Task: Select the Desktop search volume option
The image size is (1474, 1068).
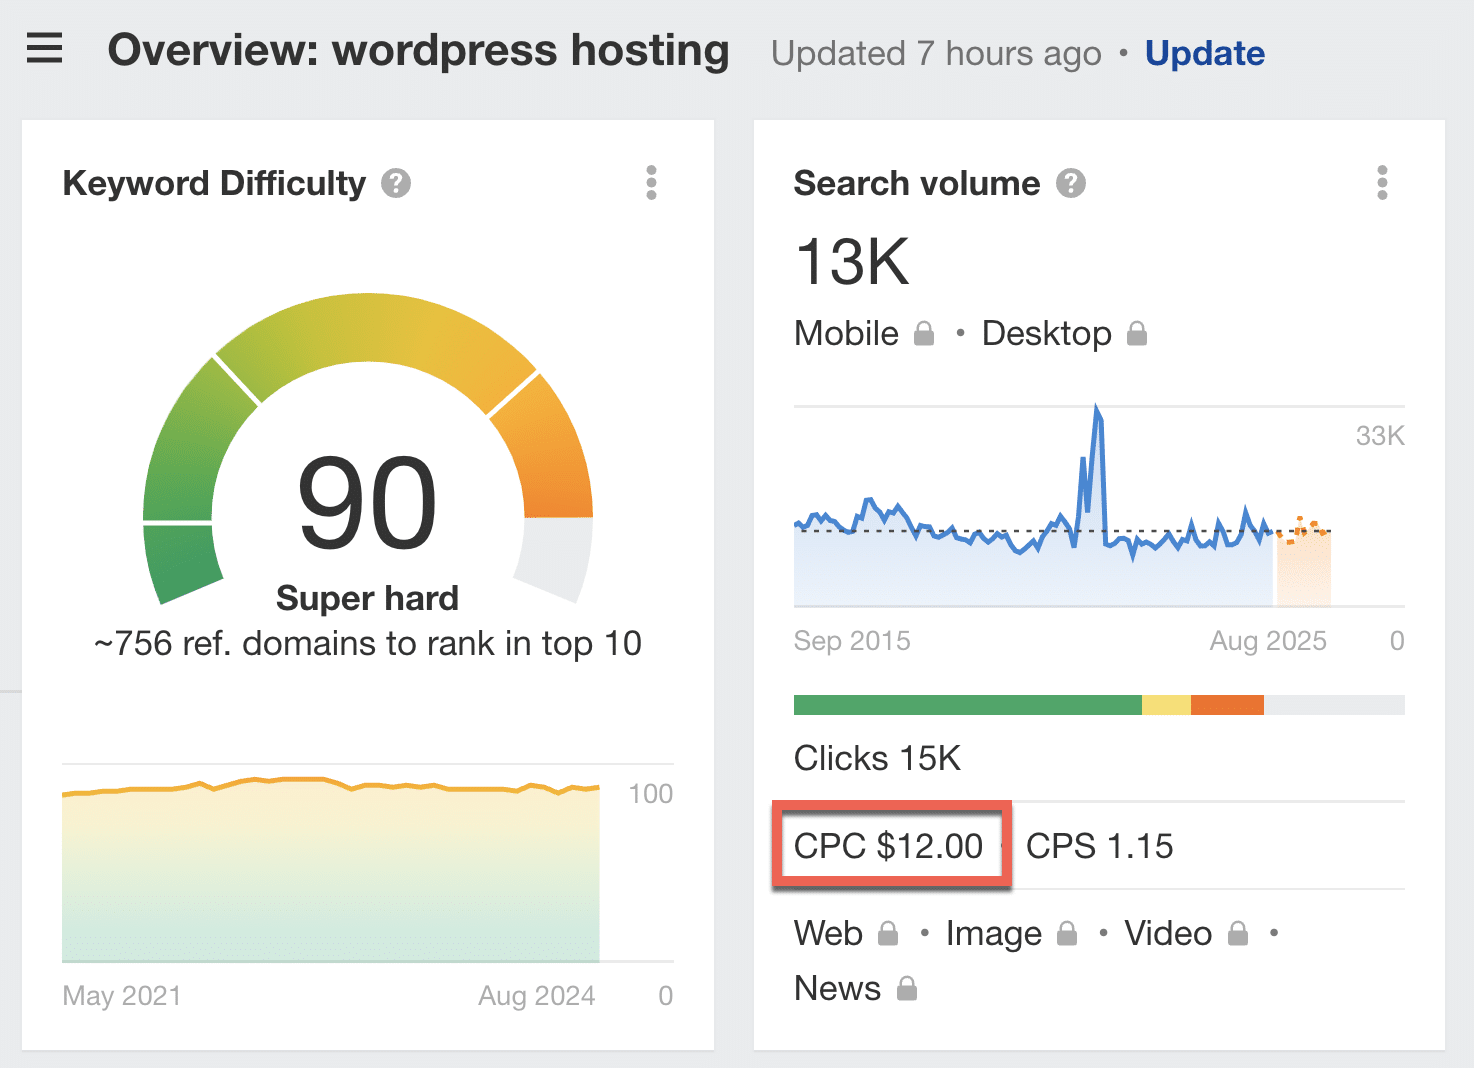Action: point(1046,334)
